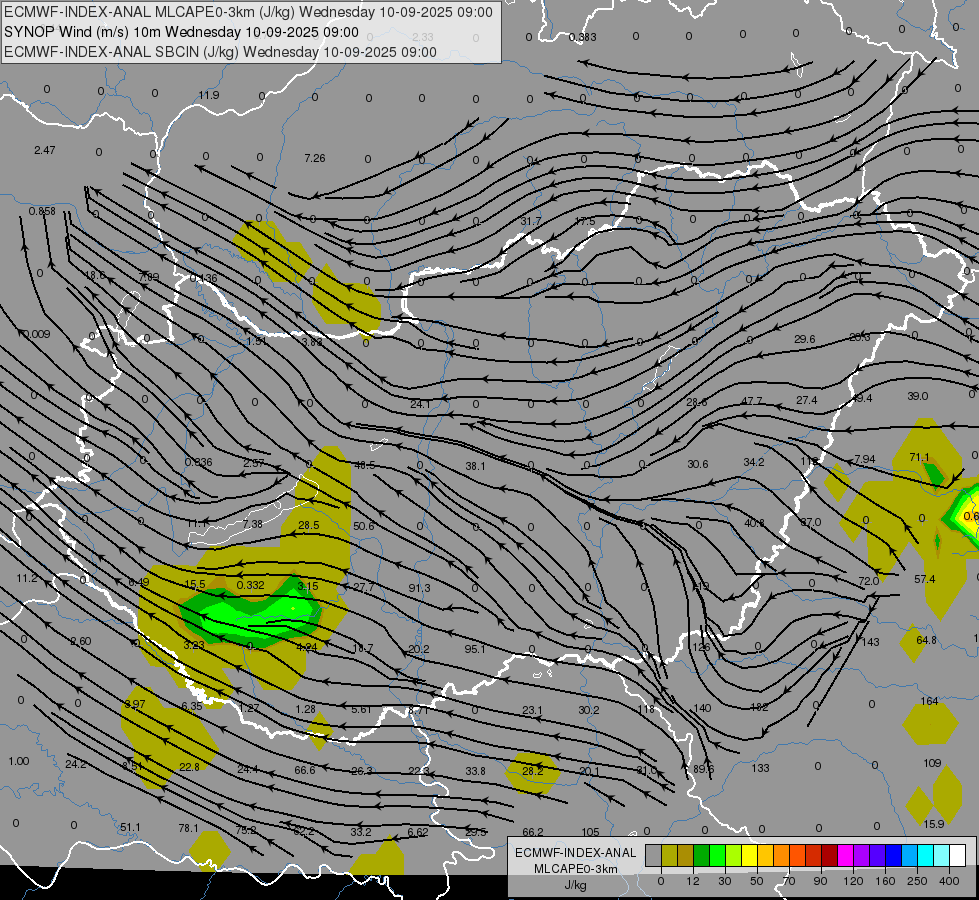
Task: Click the 120 tick label on legend
Action: point(853,881)
